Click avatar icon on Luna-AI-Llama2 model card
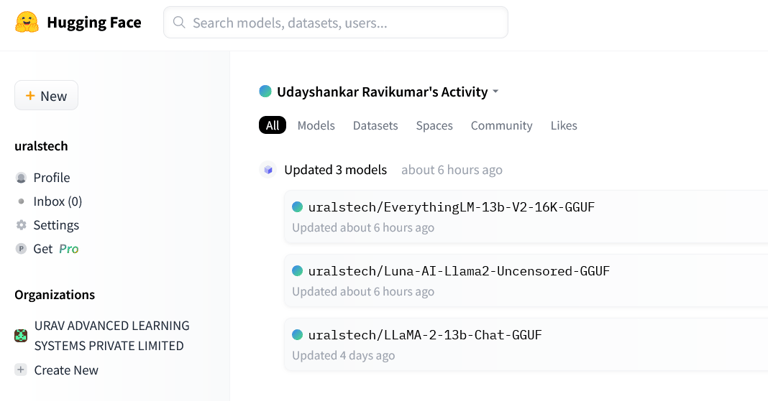This screenshot has width=768, height=401. point(297,271)
